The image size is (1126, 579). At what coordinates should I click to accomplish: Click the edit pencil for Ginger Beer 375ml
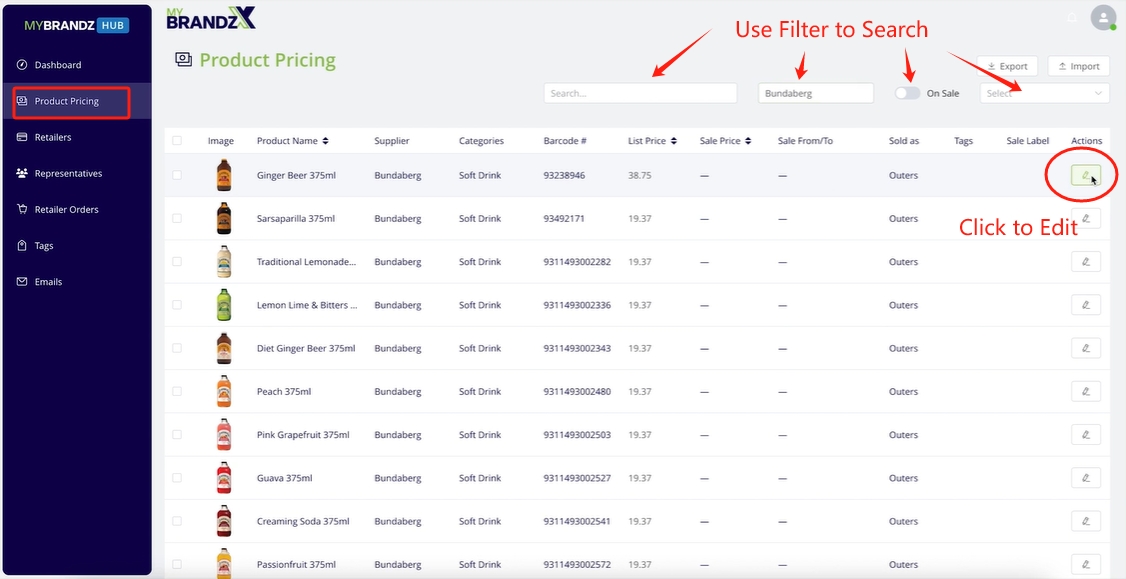[1085, 175]
